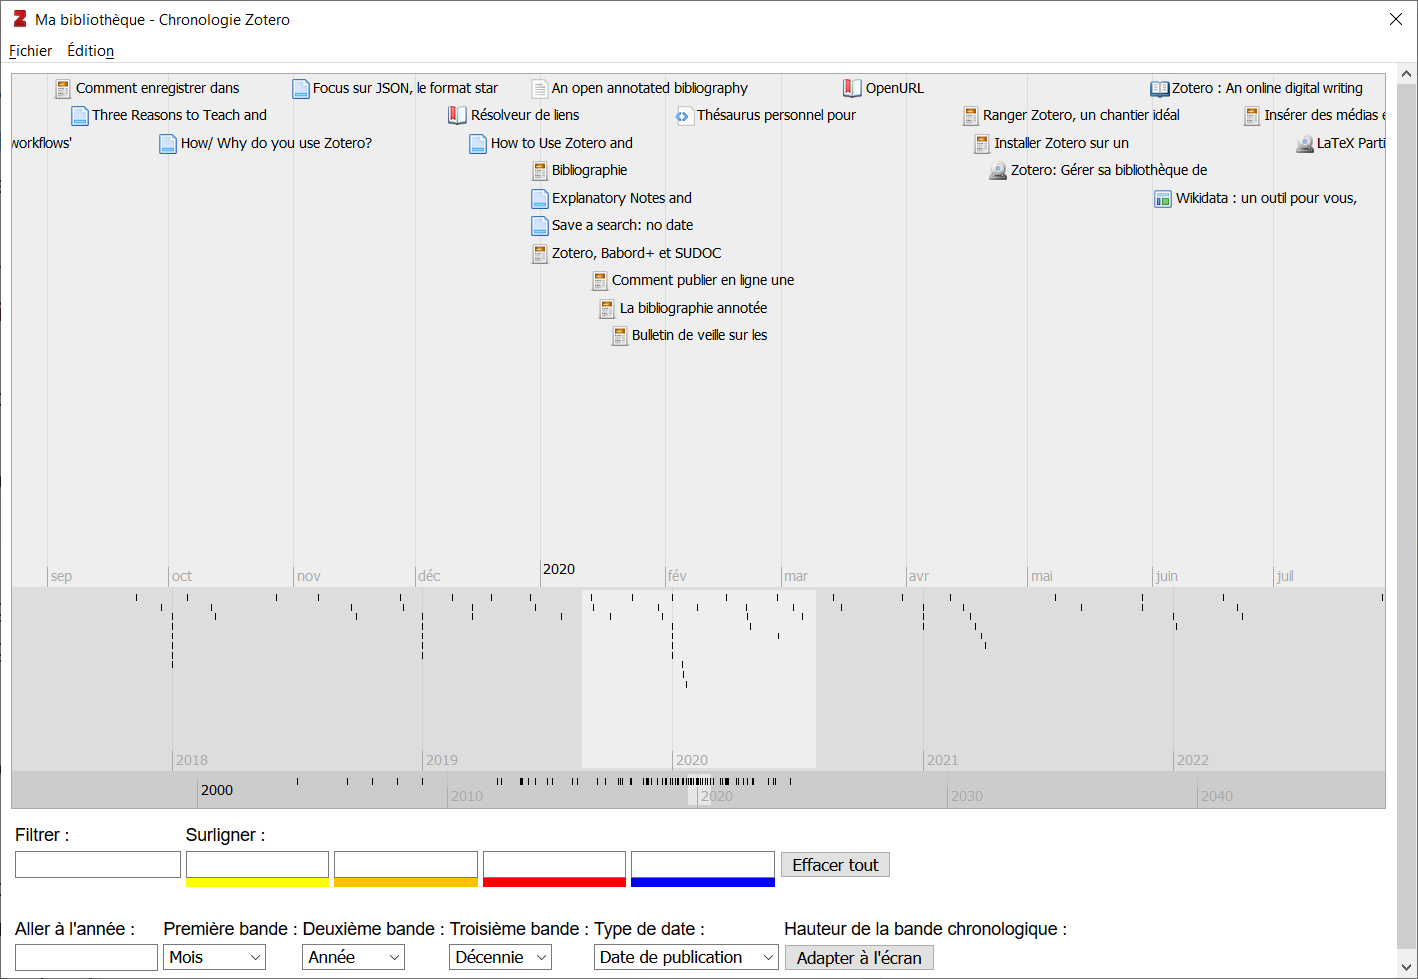Click icon of 'Explanatory Notes and'

pos(540,199)
